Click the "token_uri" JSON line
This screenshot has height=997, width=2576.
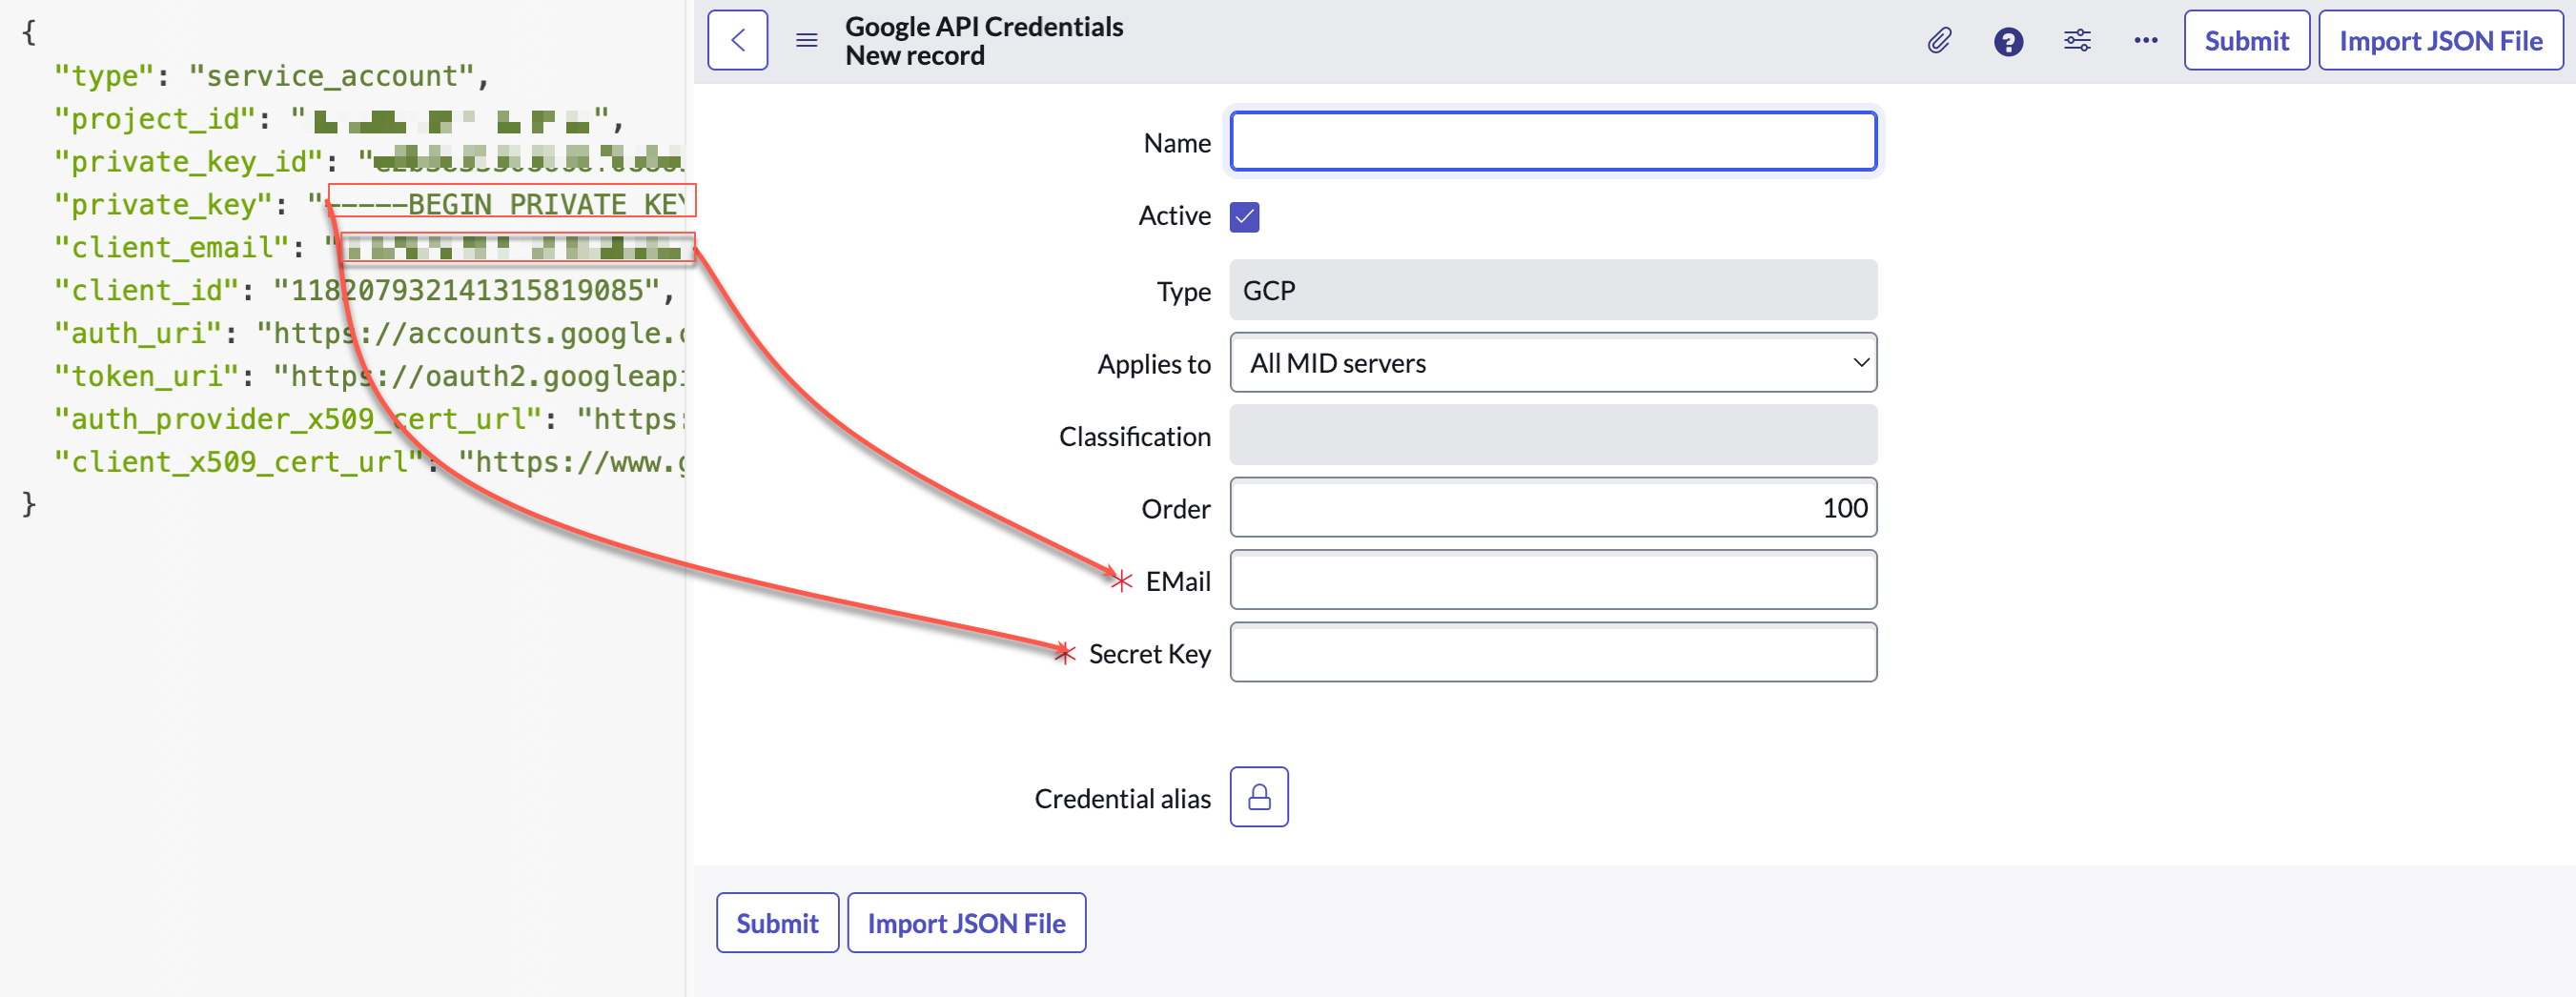click(369, 377)
